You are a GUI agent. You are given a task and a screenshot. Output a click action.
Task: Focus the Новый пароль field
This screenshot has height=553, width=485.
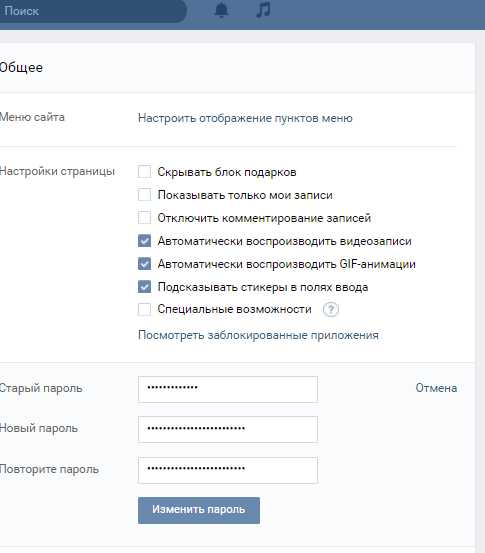tap(228, 429)
